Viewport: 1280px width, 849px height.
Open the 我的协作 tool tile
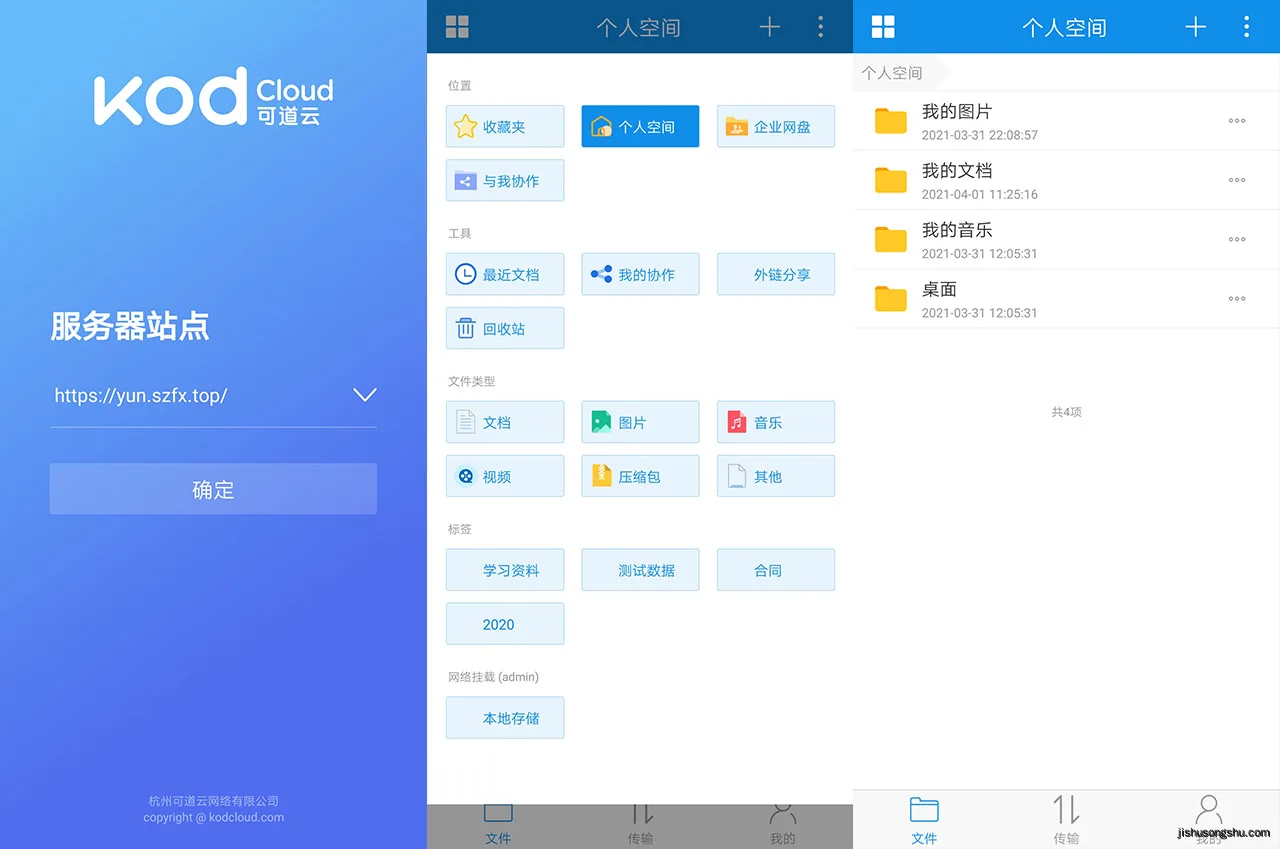(x=640, y=274)
